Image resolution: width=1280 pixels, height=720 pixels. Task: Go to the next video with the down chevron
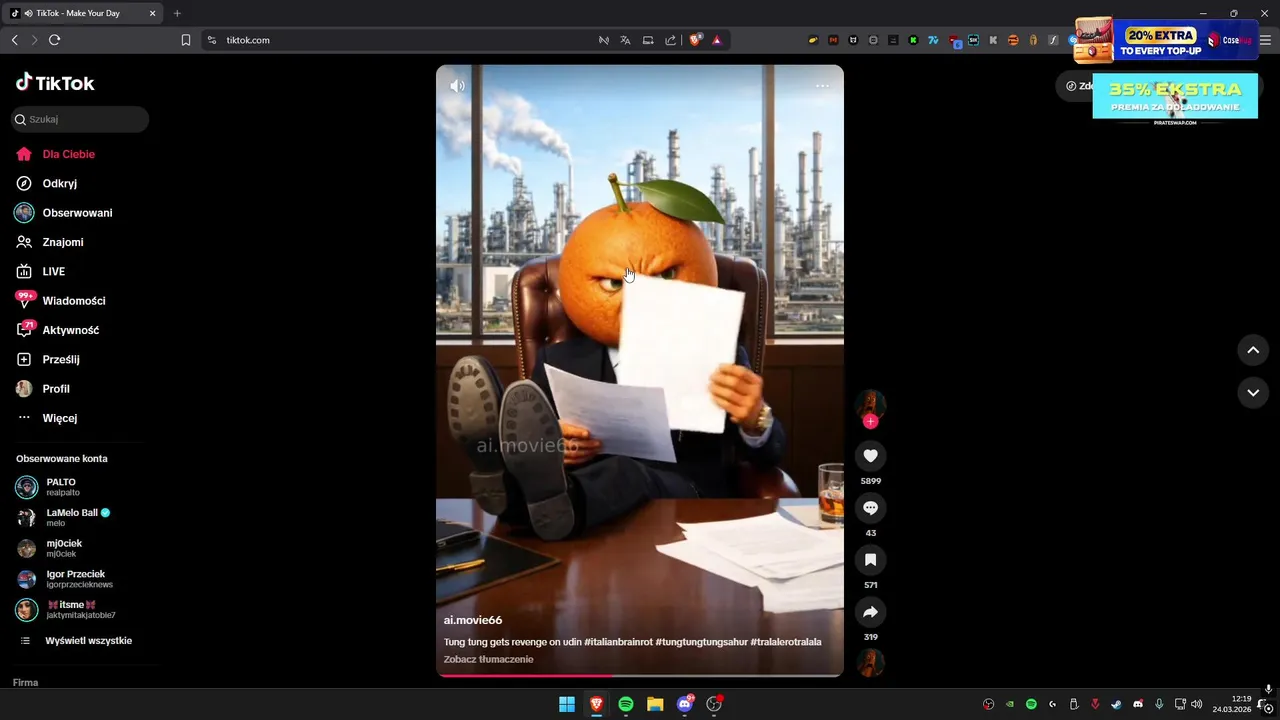1253,393
